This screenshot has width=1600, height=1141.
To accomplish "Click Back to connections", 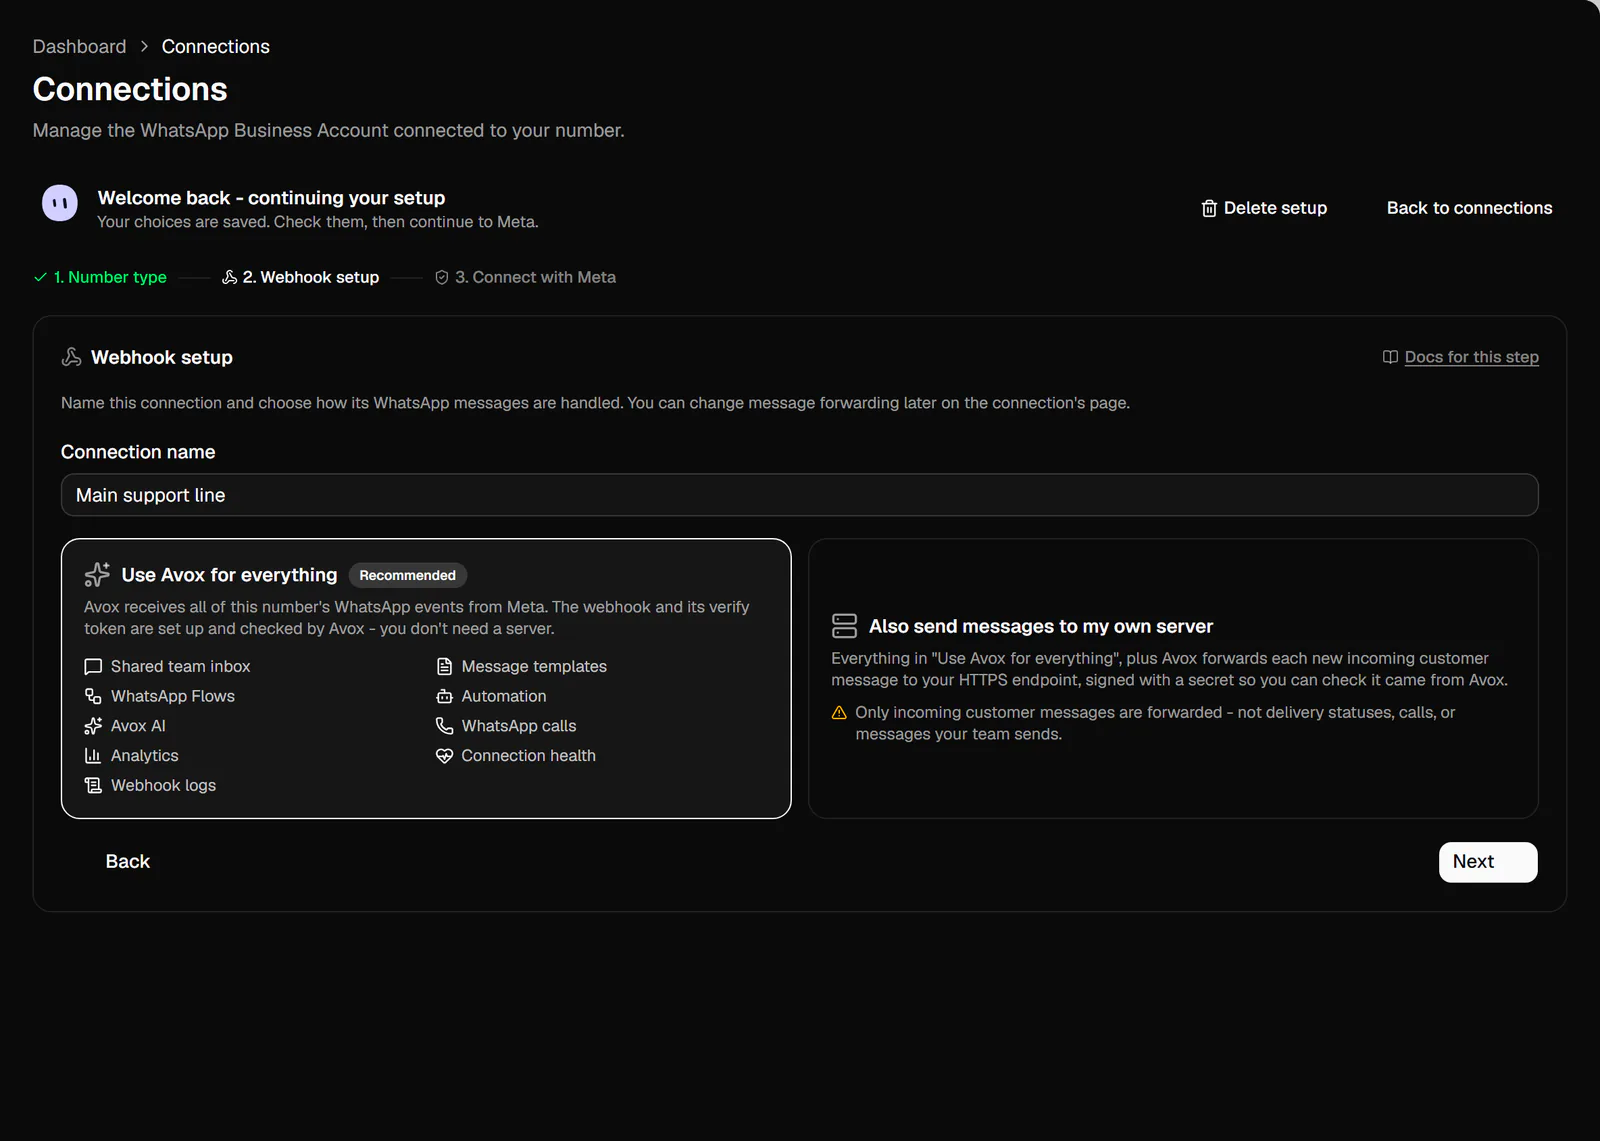I will coord(1469,208).
